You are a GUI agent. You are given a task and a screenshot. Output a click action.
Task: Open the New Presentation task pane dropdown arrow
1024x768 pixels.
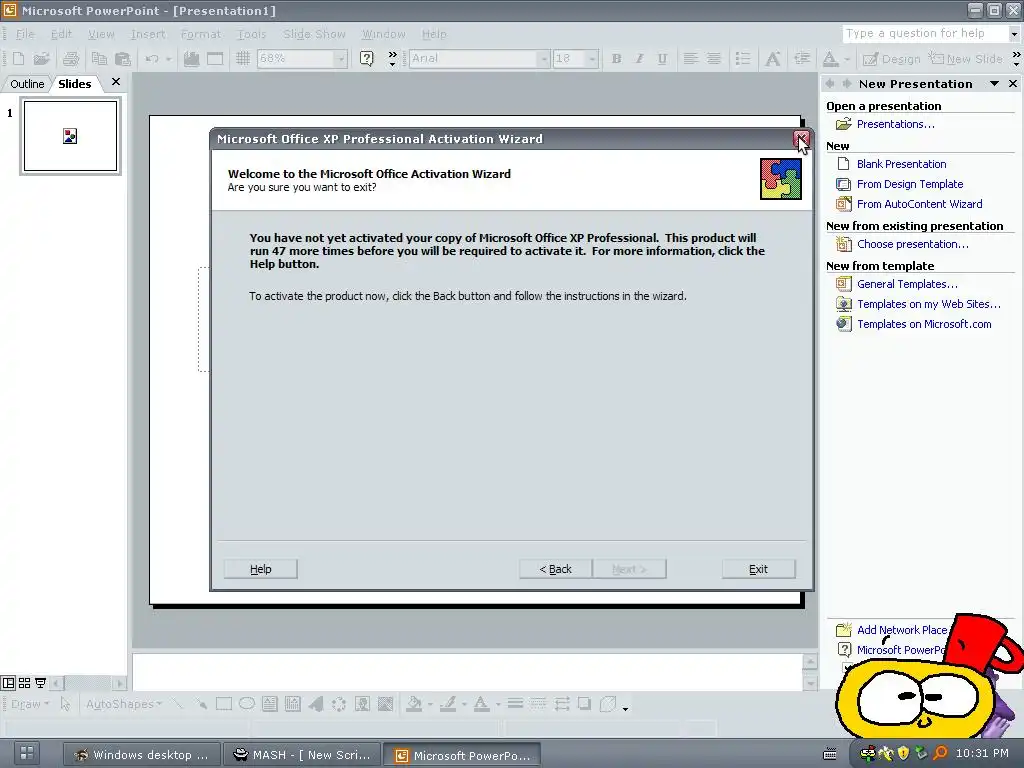[994, 84]
